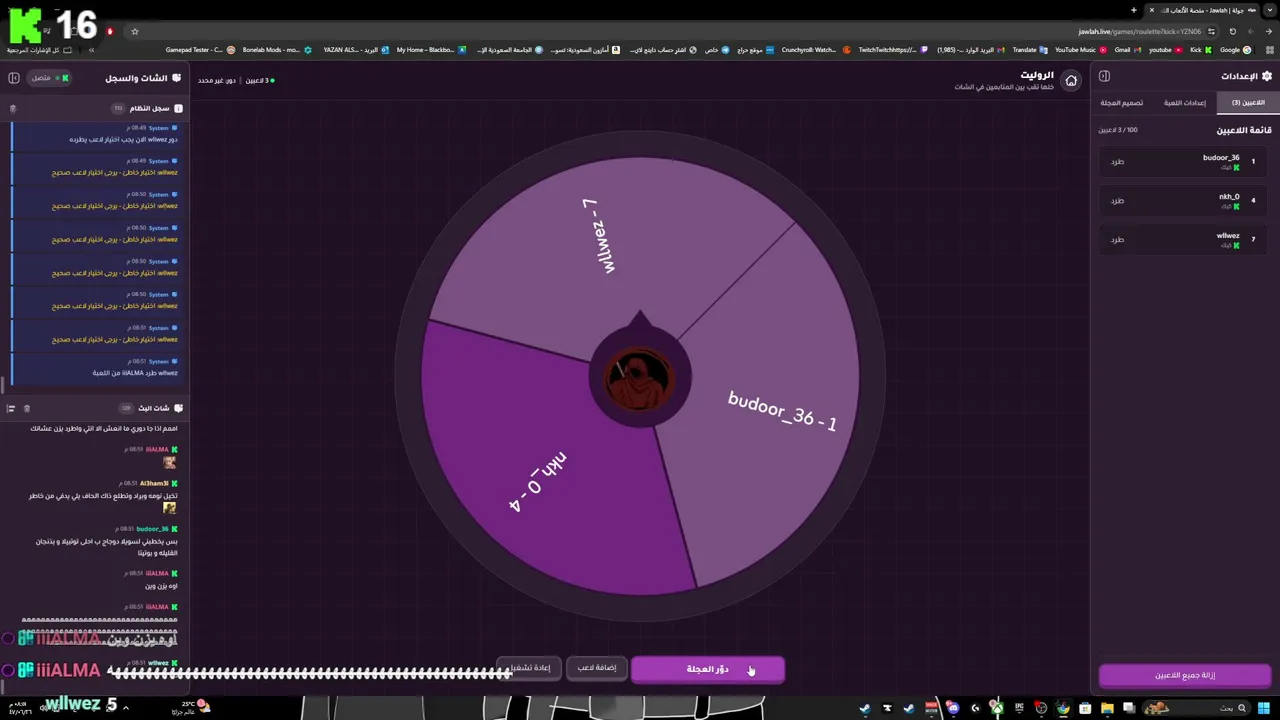Click the متصل connected status badge
This screenshot has height=720, width=1280.
50,77
